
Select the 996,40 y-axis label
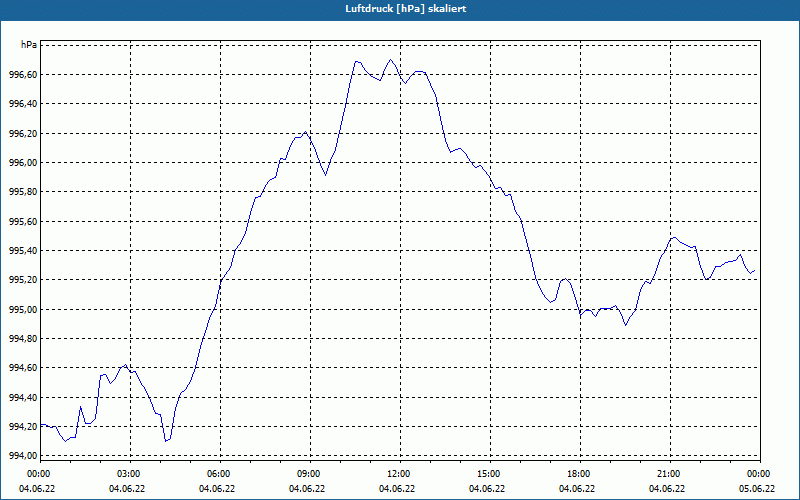click(x=23, y=104)
